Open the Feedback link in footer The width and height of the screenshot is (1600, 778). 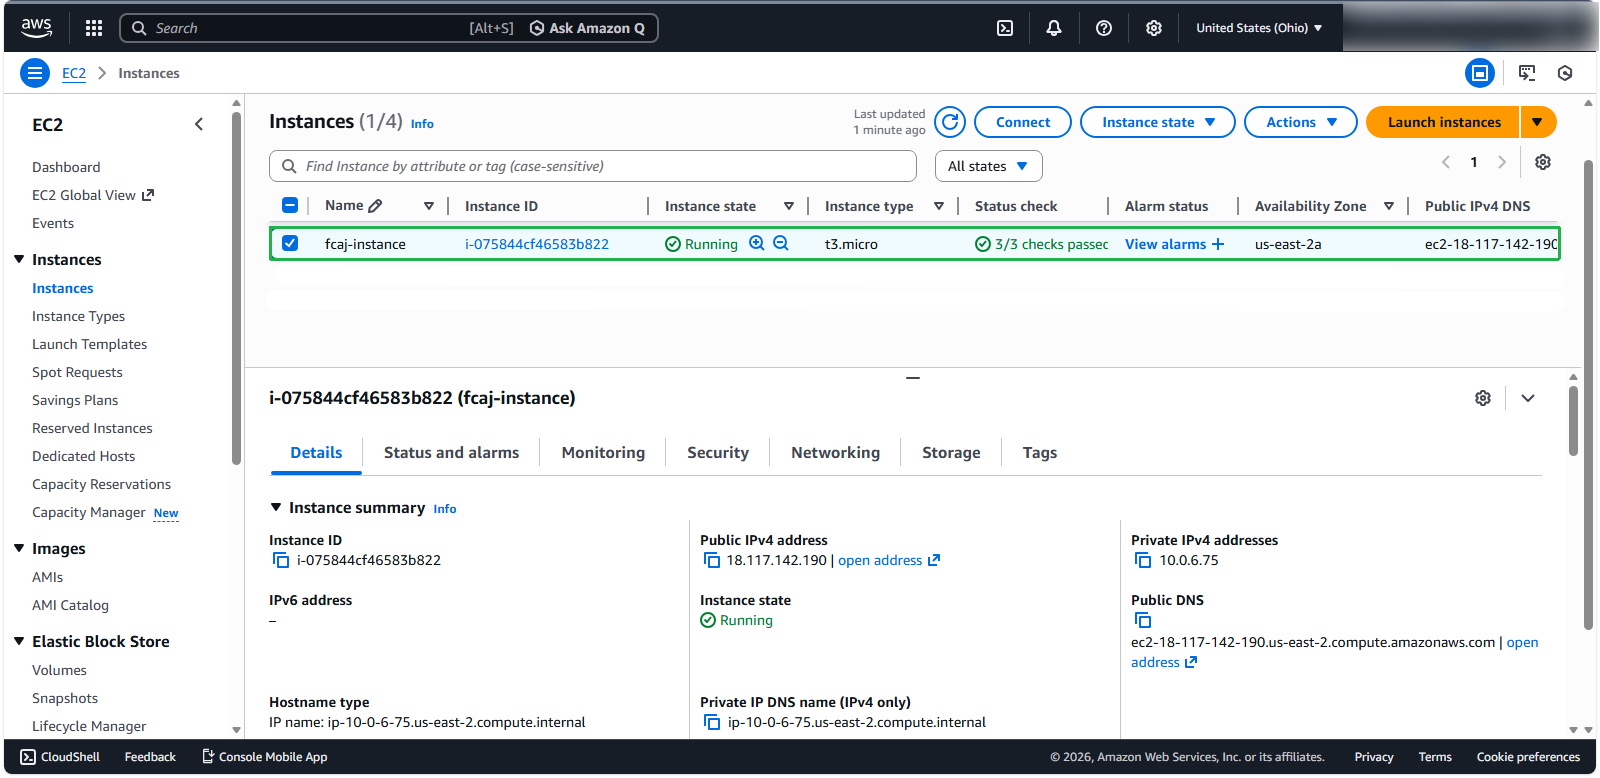pos(150,757)
